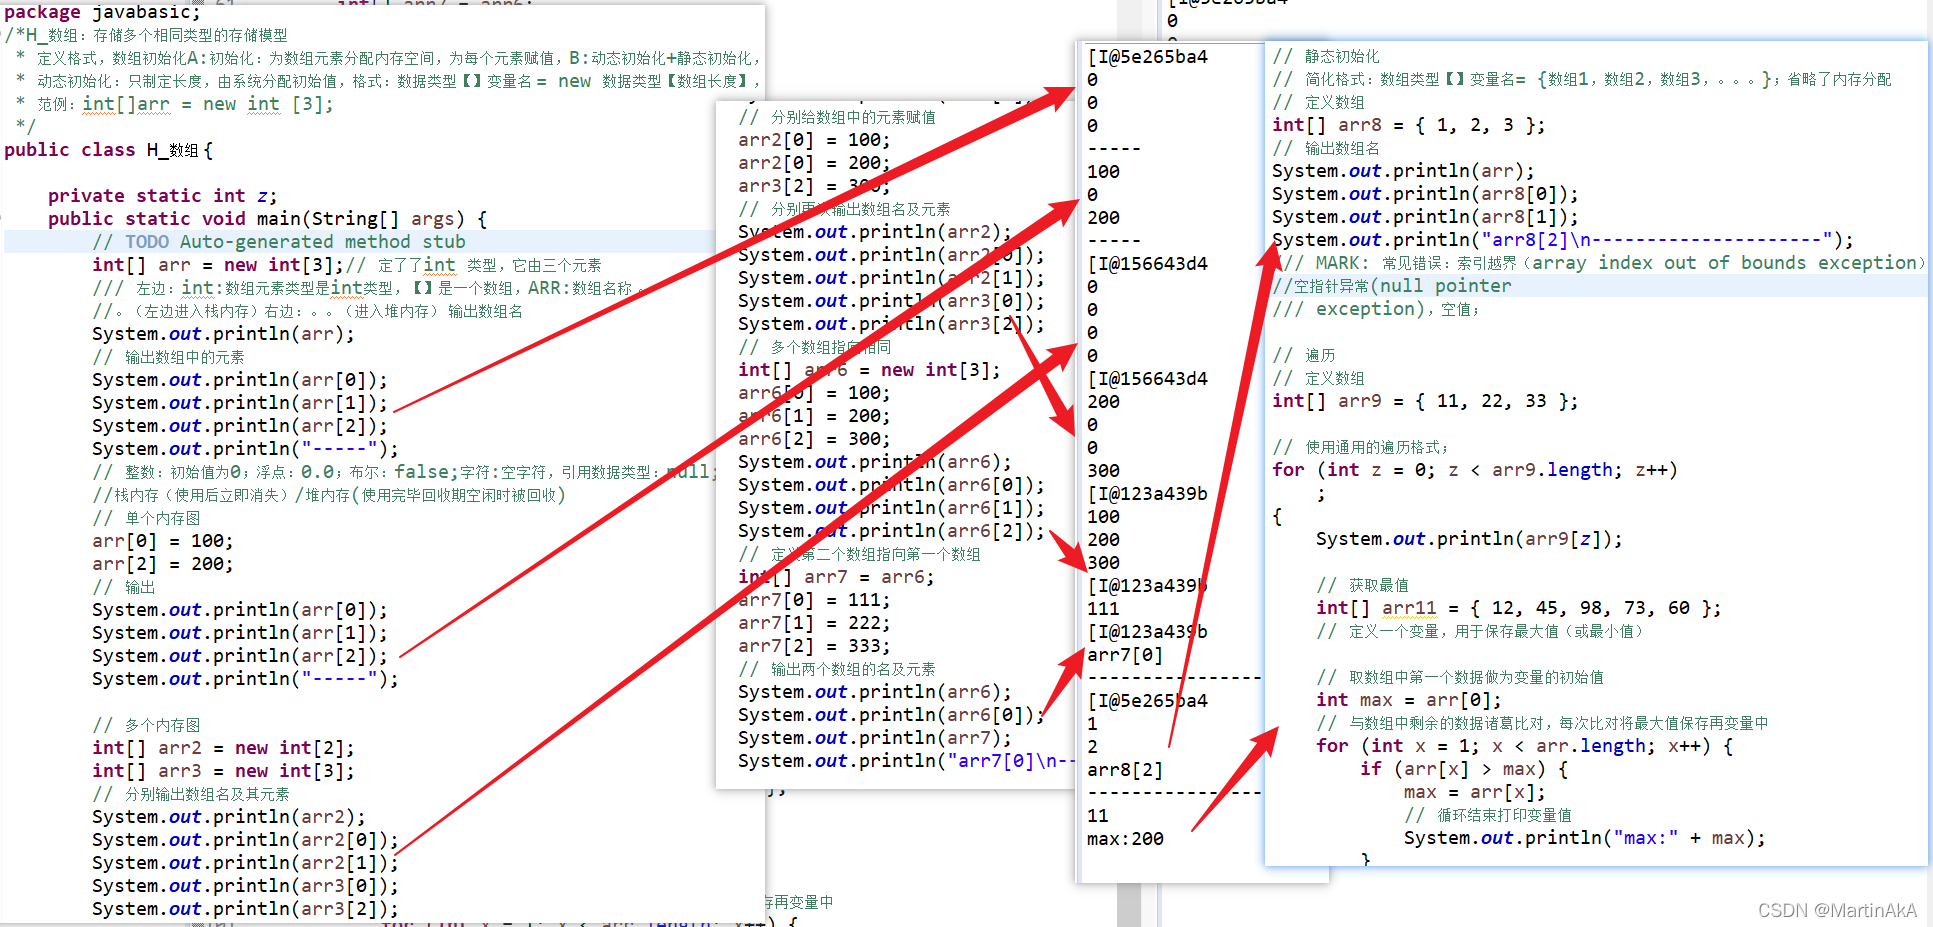Click the 'arr6[1] = 200;' assignment
1933x927 pixels.
point(814,416)
